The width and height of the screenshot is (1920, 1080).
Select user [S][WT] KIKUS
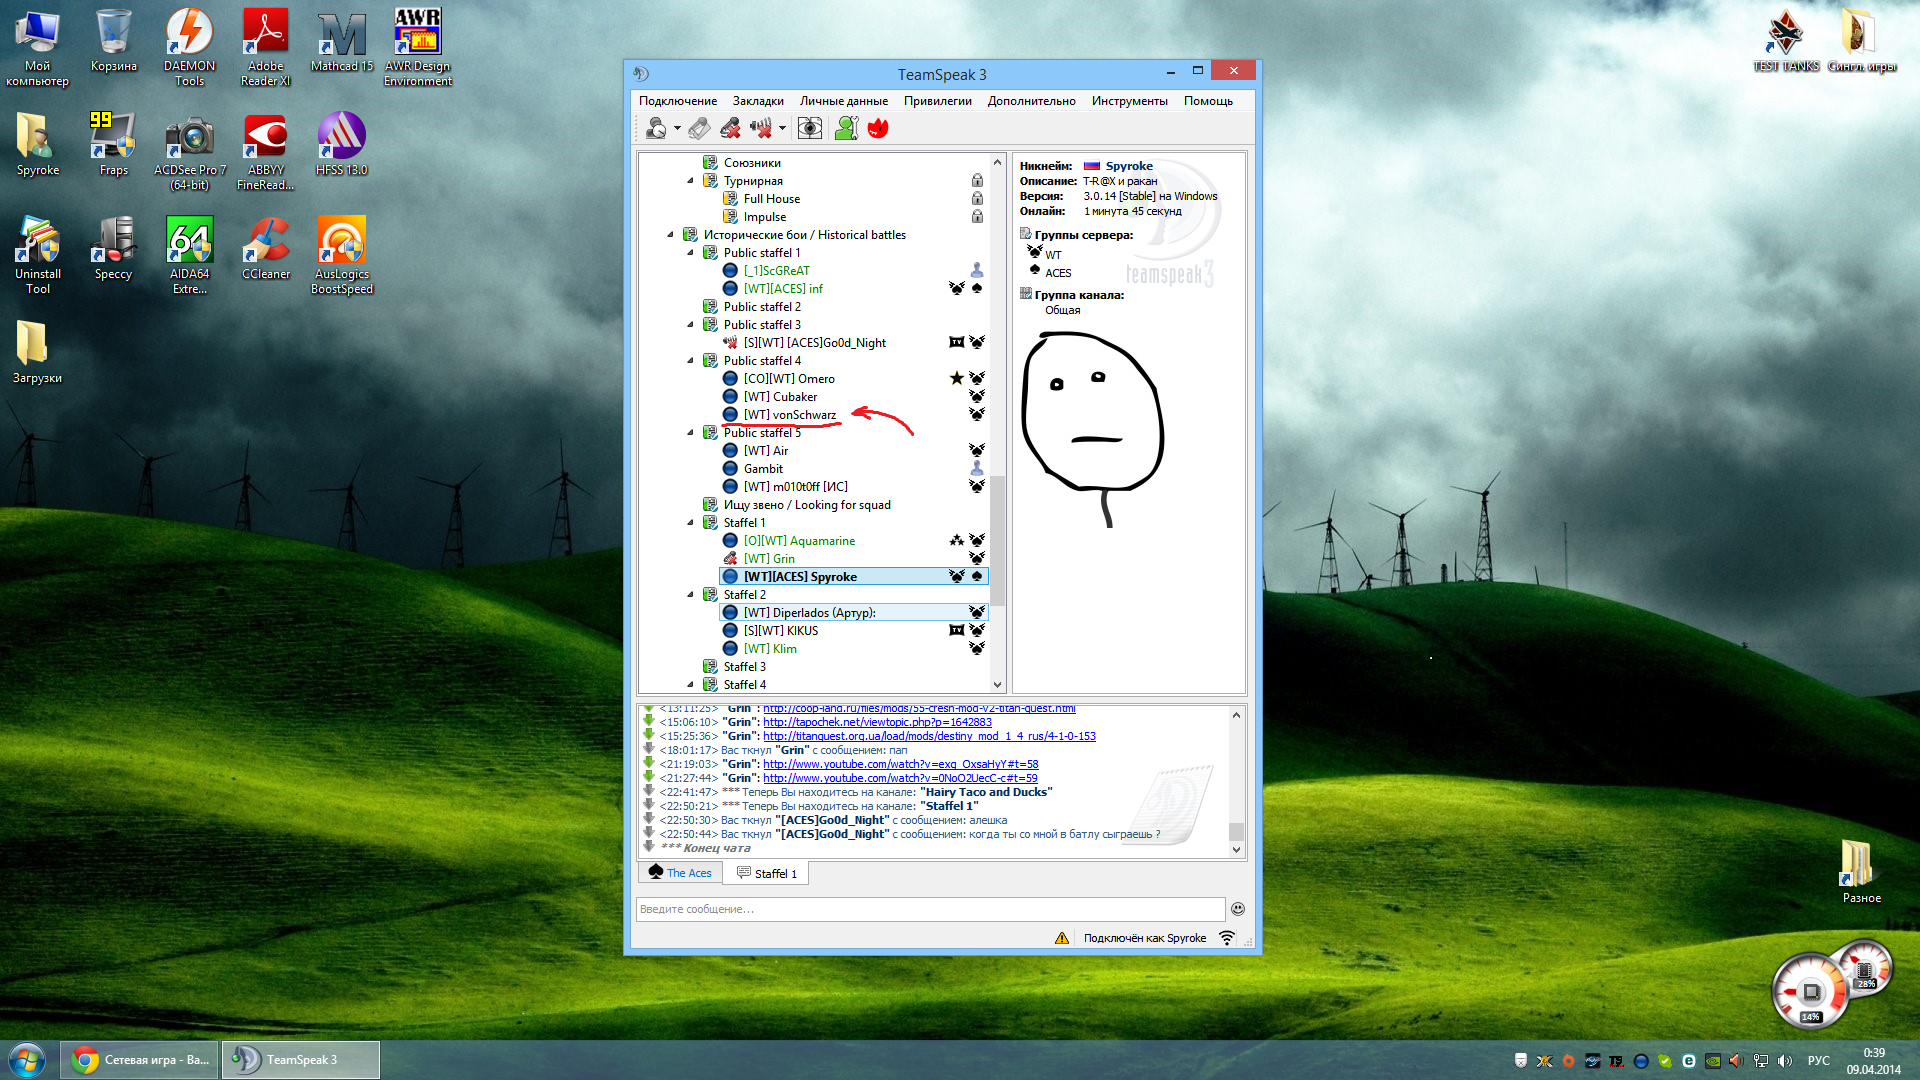(780, 631)
